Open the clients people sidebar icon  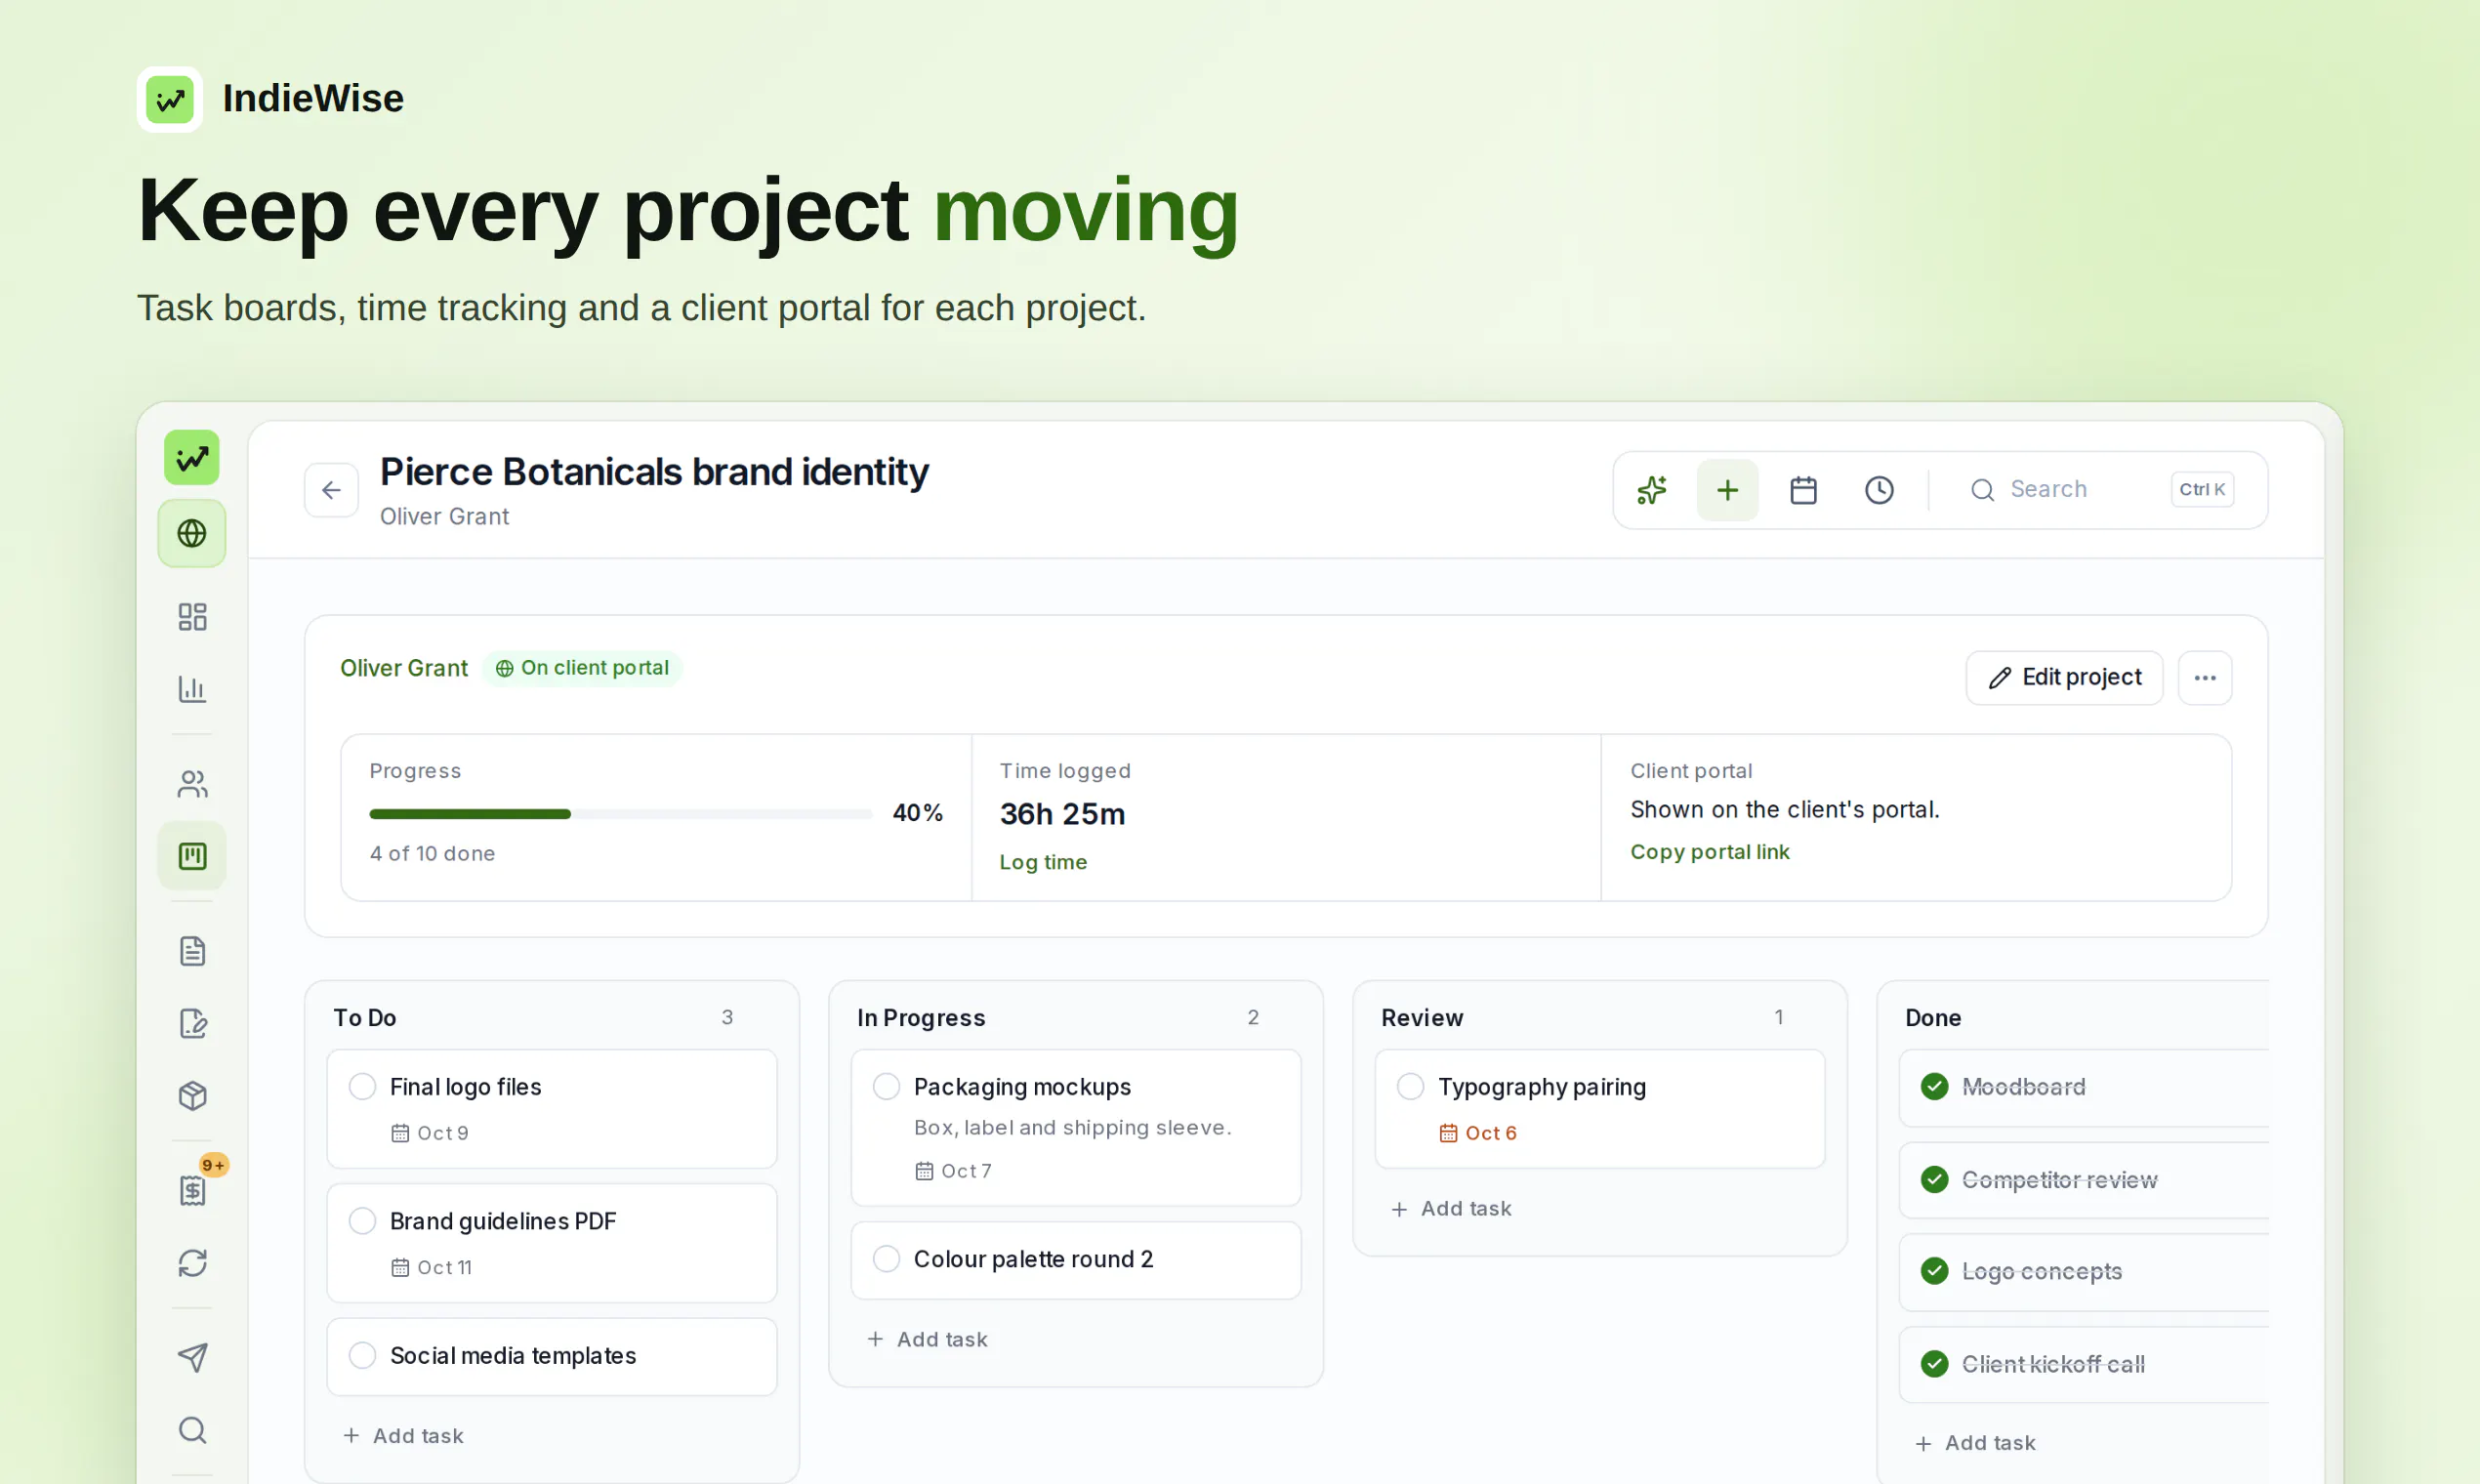pos(192,784)
